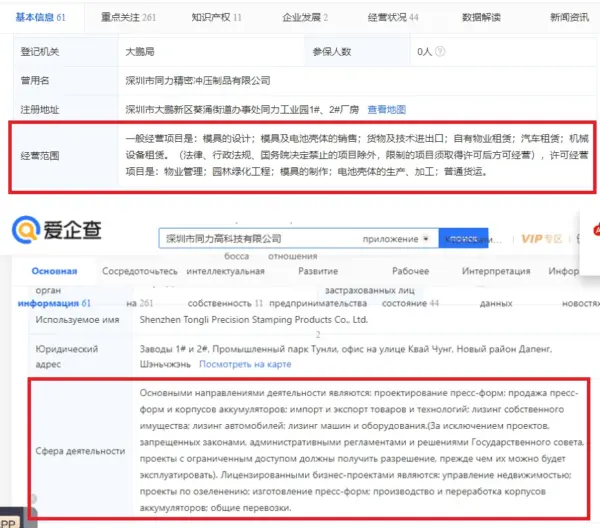Click the 查看地图 link
Viewport: 600px width, 528px height.
pyautogui.click(x=386, y=109)
